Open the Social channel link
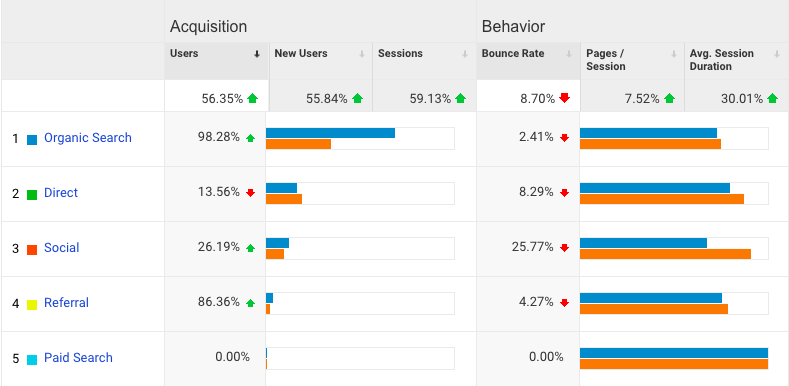 pos(61,248)
